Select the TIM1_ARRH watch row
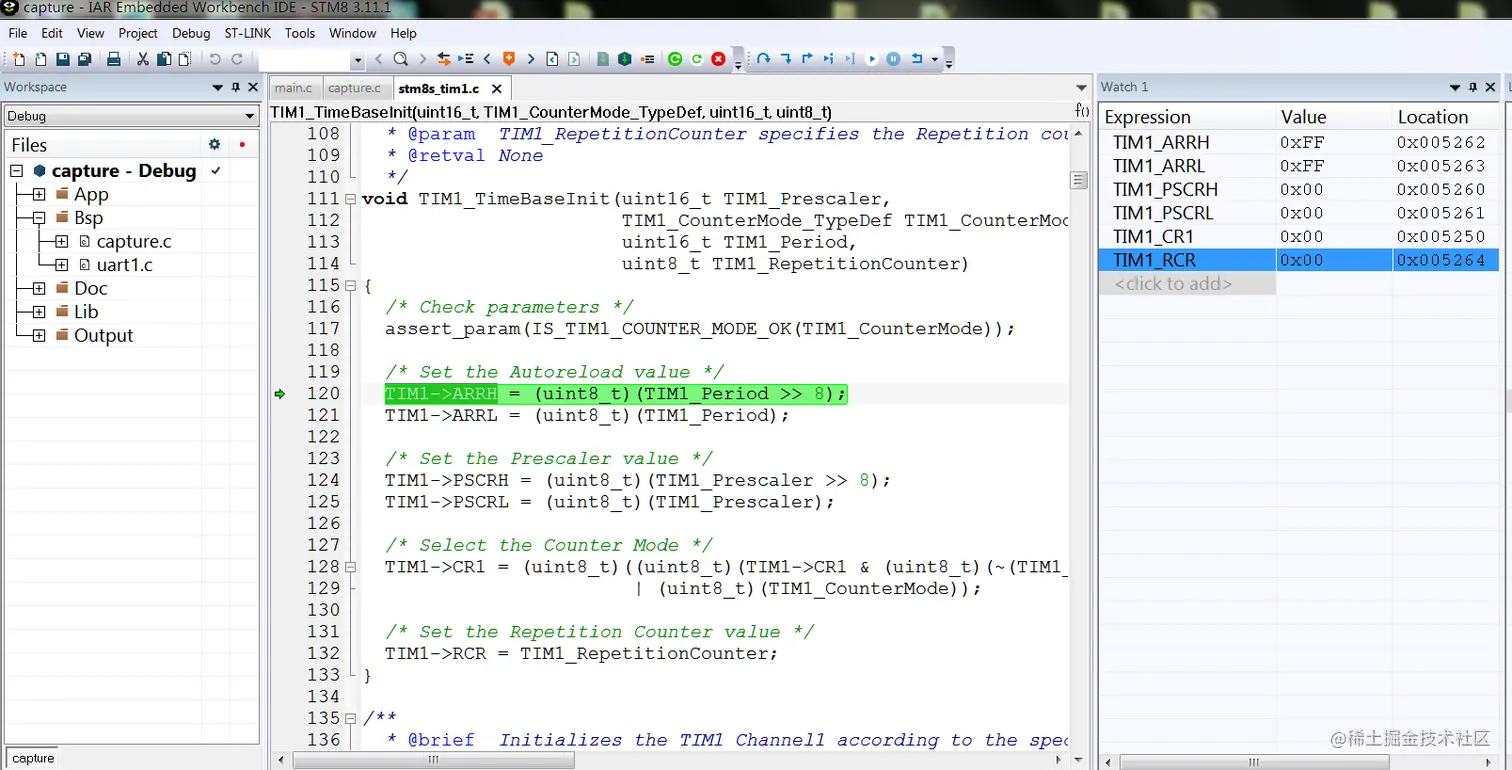 click(1298, 142)
